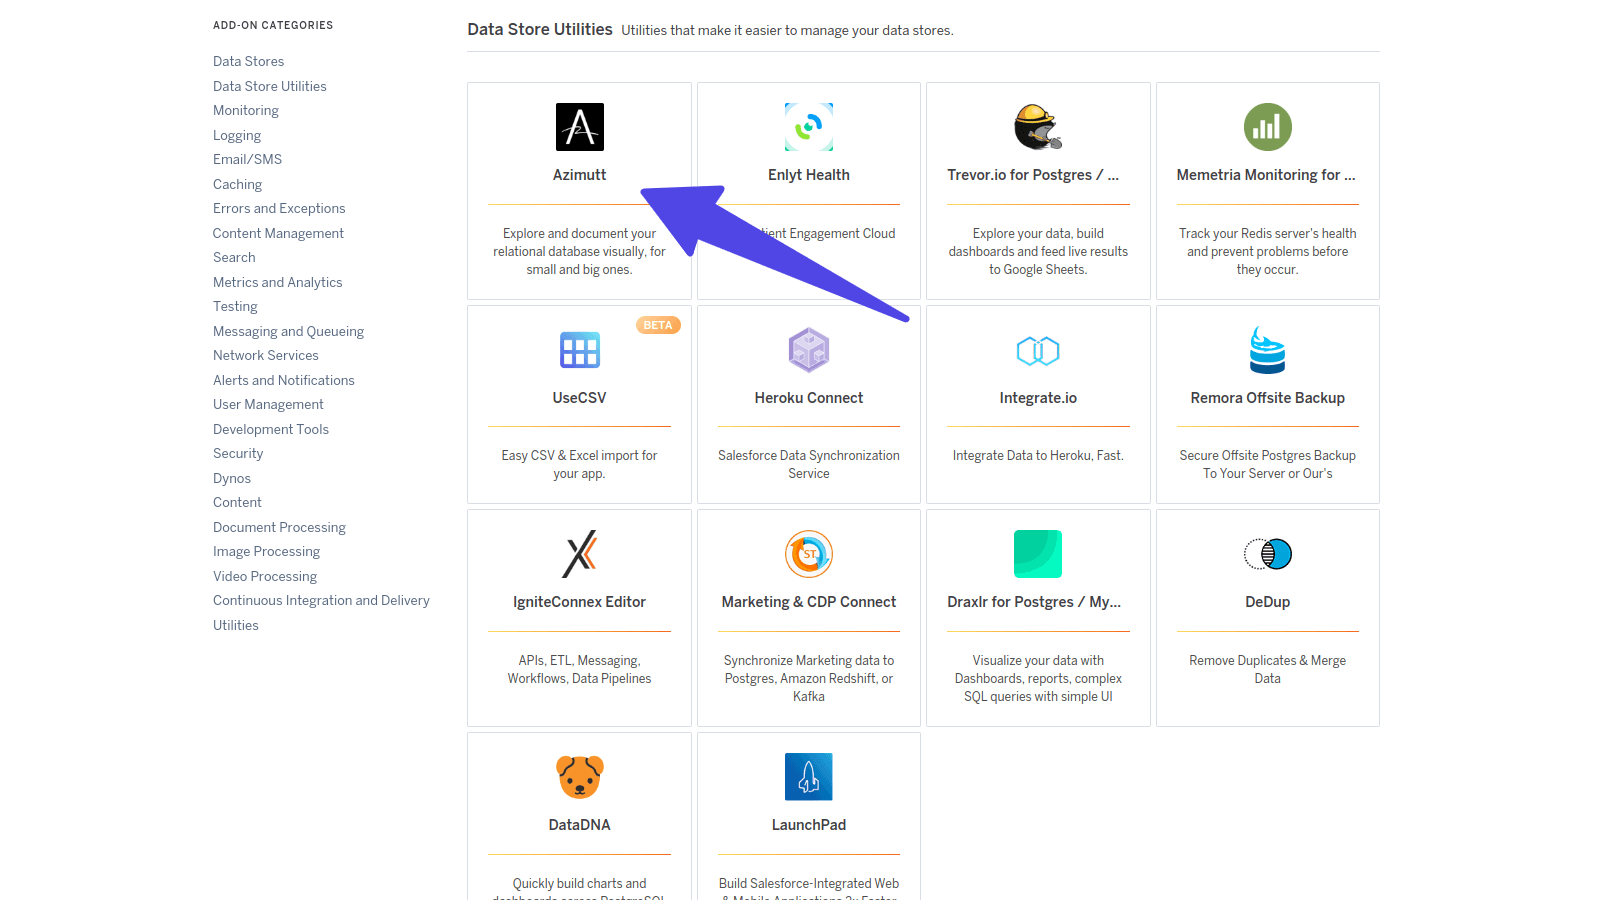Click the LaunchPad rocket icon
The width and height of the screenshot is (1600, 900).
pos(809,777)
